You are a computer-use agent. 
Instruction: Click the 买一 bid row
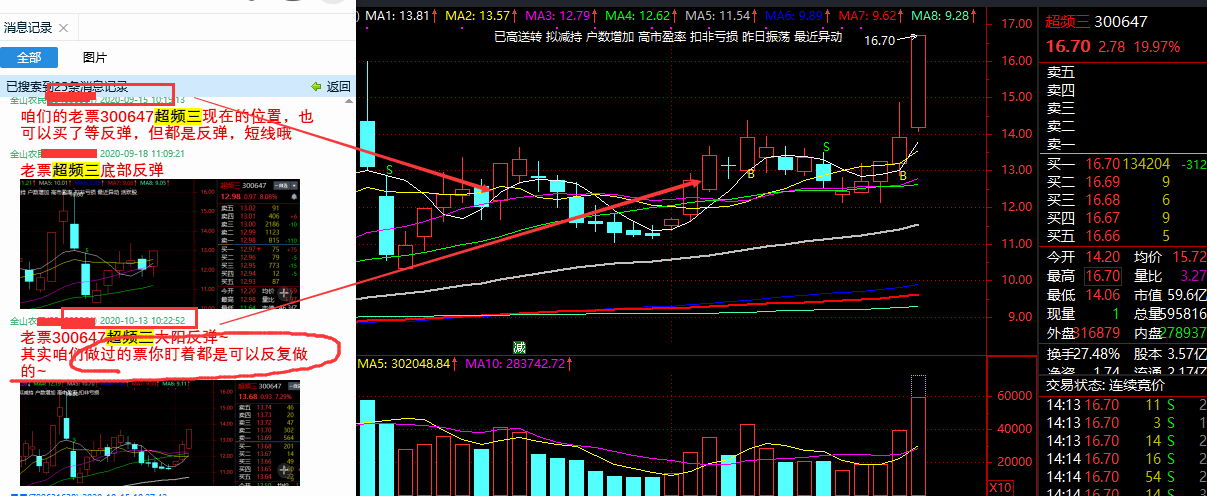(x=1125, y=163)
